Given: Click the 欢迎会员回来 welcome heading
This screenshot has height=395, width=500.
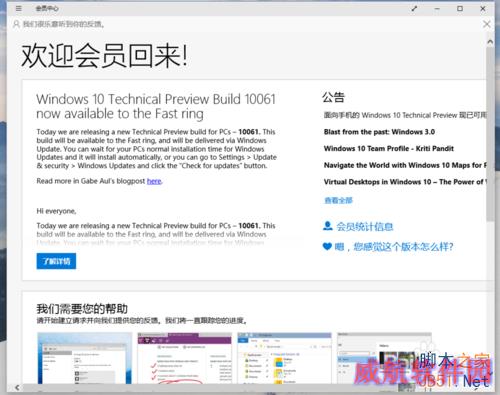Looking at the screenshot, I should 104,56.
